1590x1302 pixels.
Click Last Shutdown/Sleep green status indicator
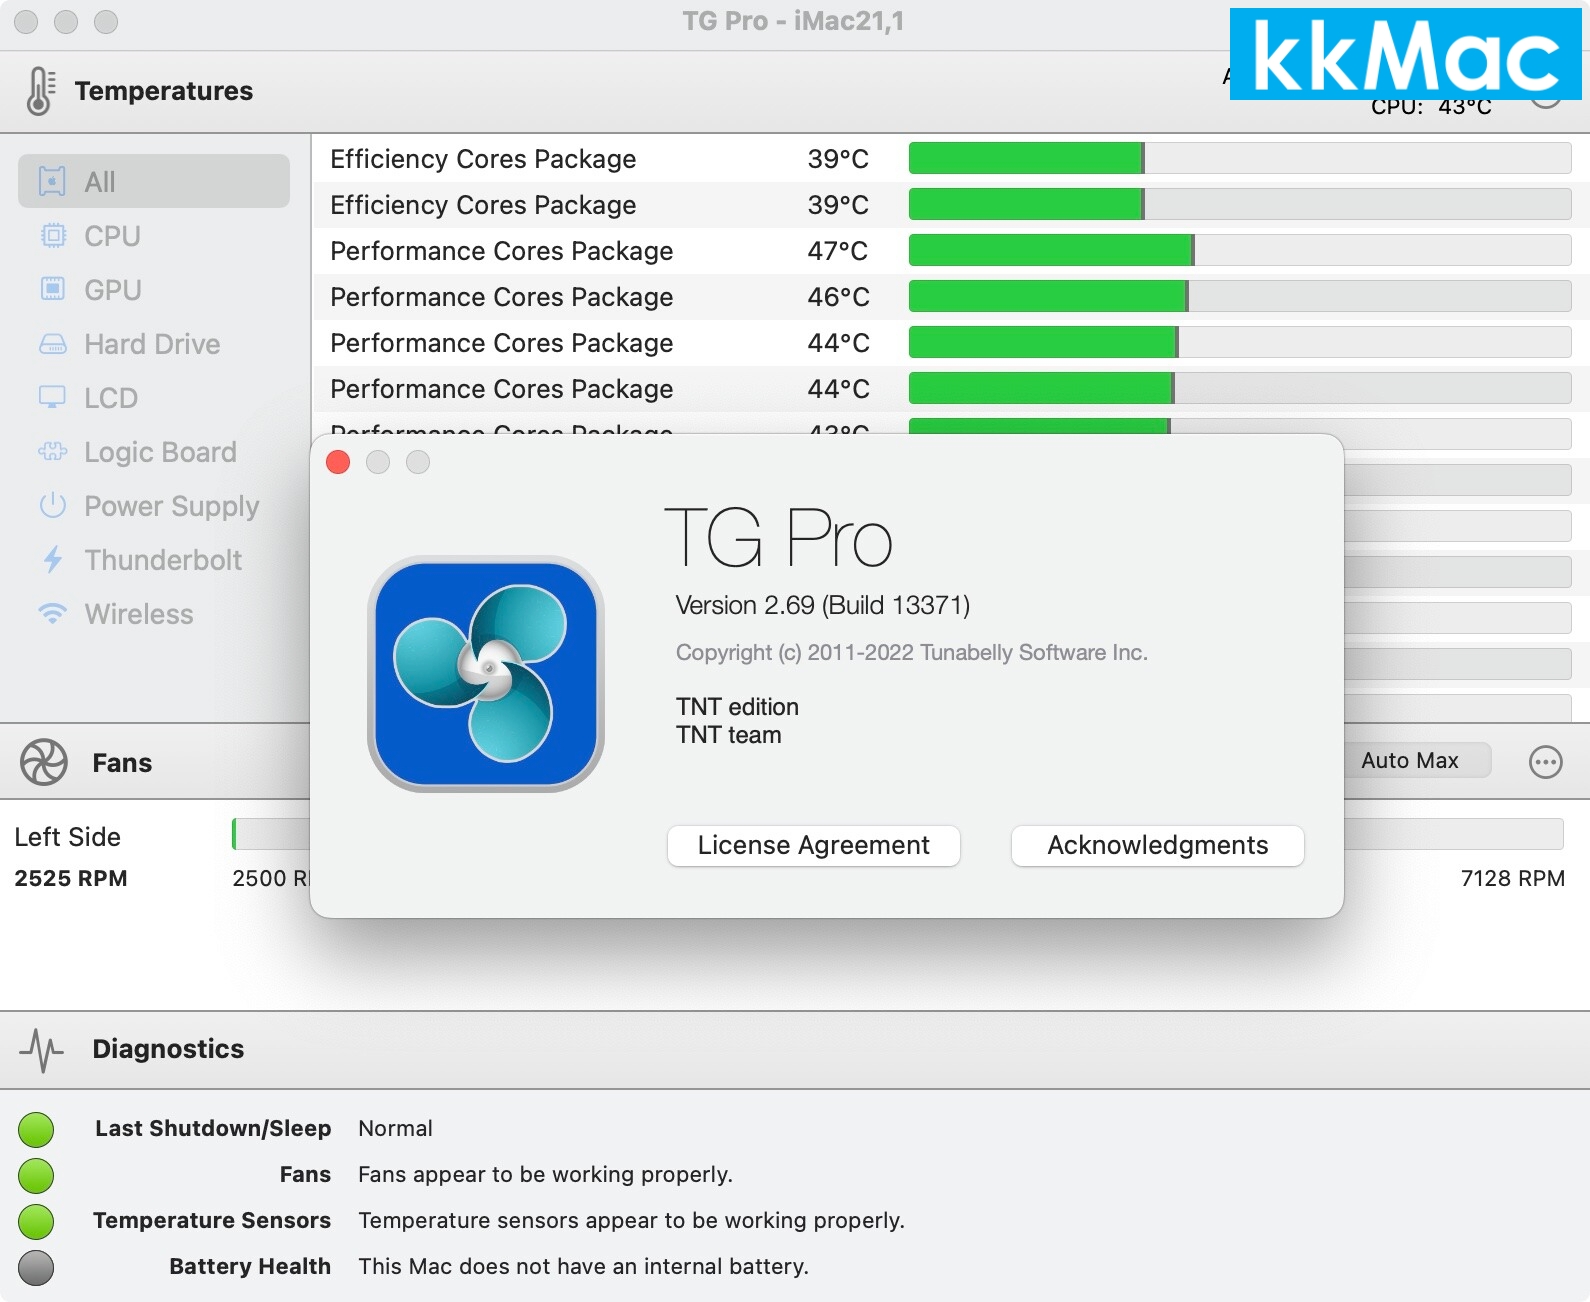coord(36,1129)
